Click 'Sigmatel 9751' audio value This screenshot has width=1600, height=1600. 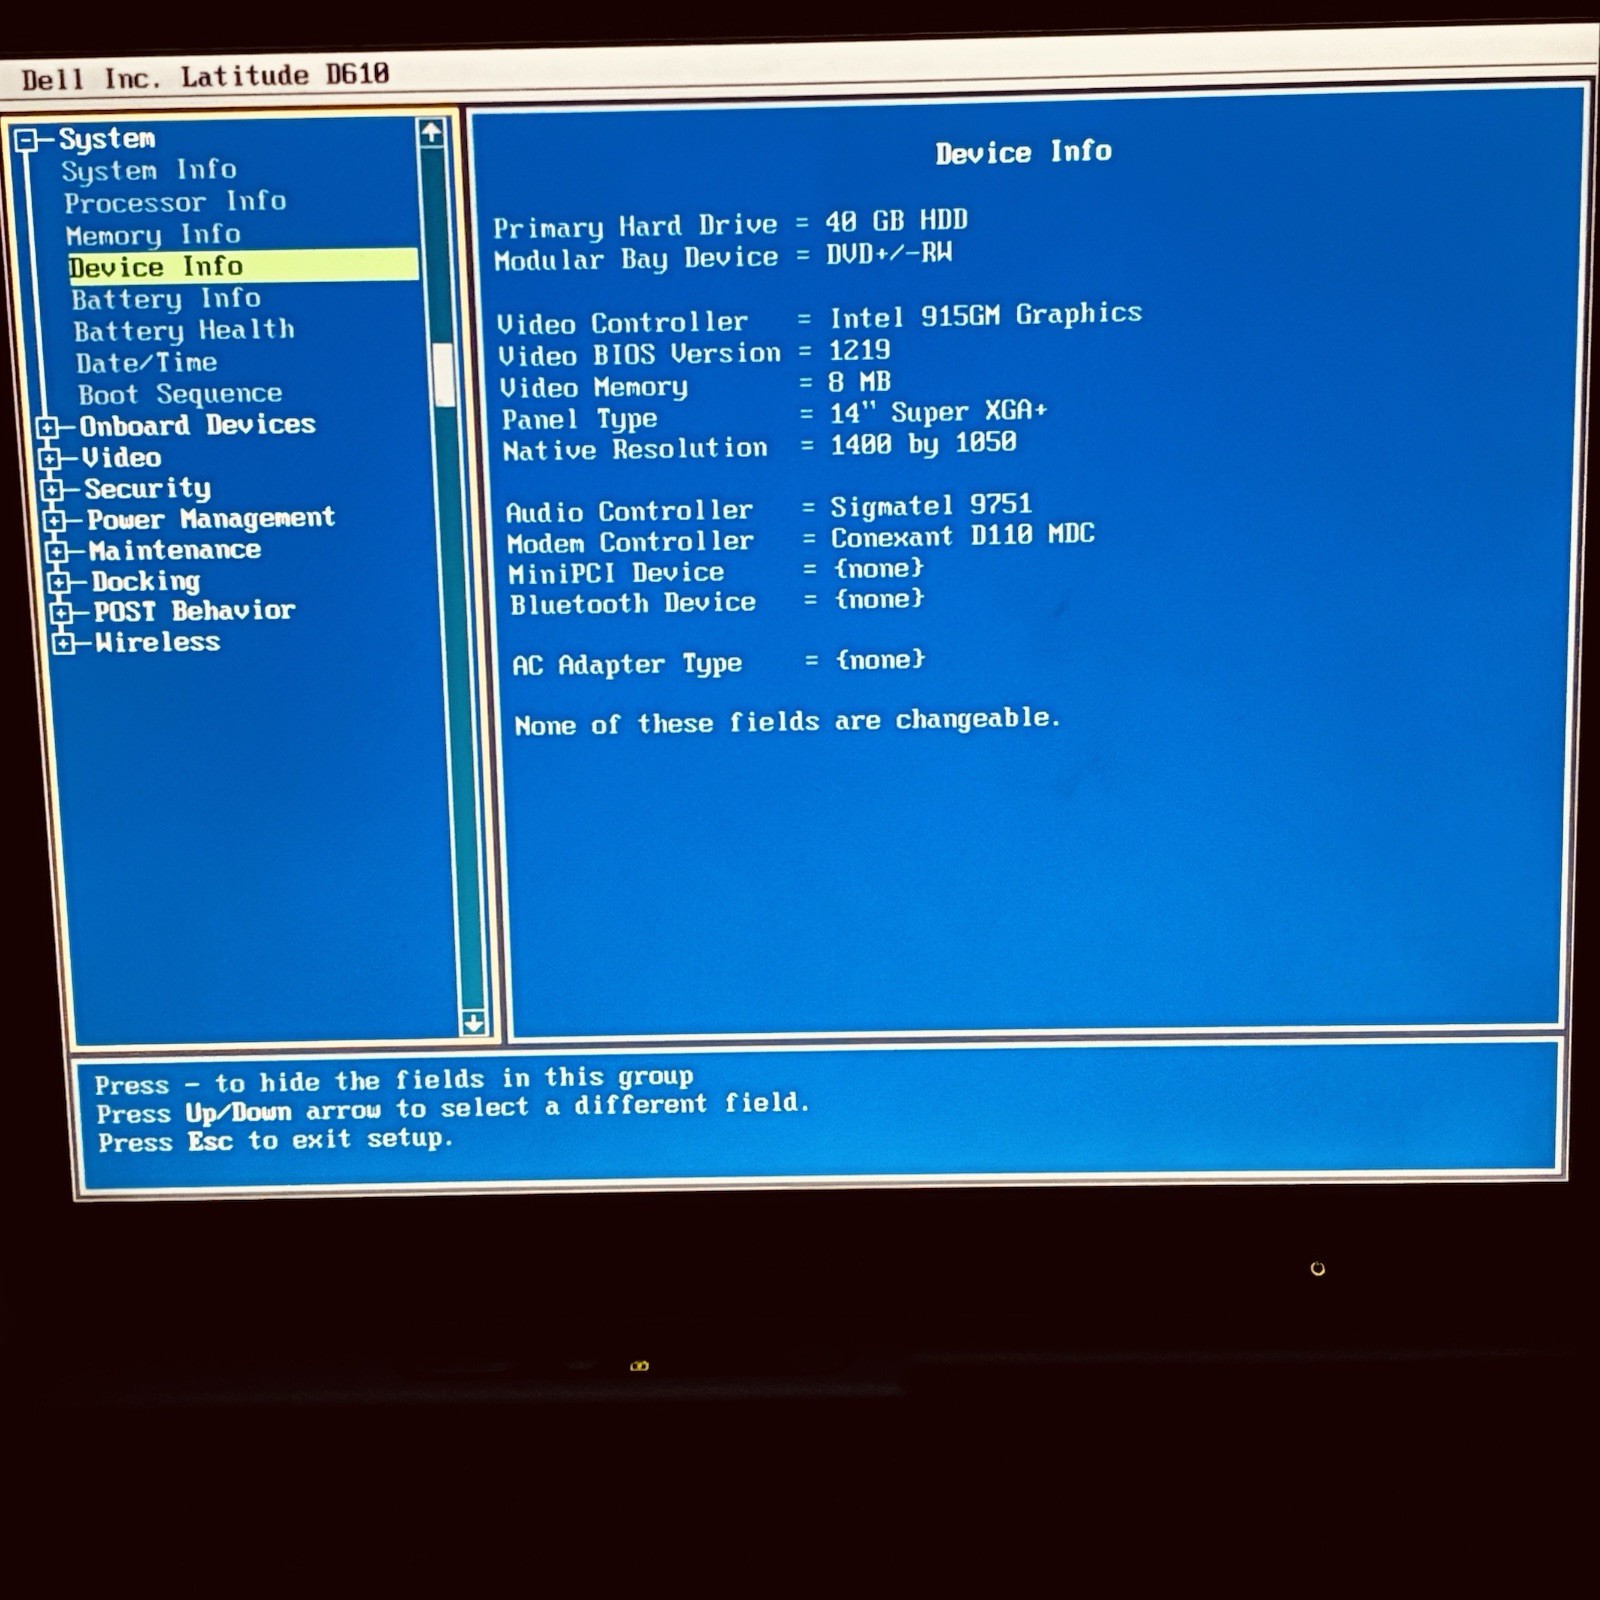click(931, 506)
